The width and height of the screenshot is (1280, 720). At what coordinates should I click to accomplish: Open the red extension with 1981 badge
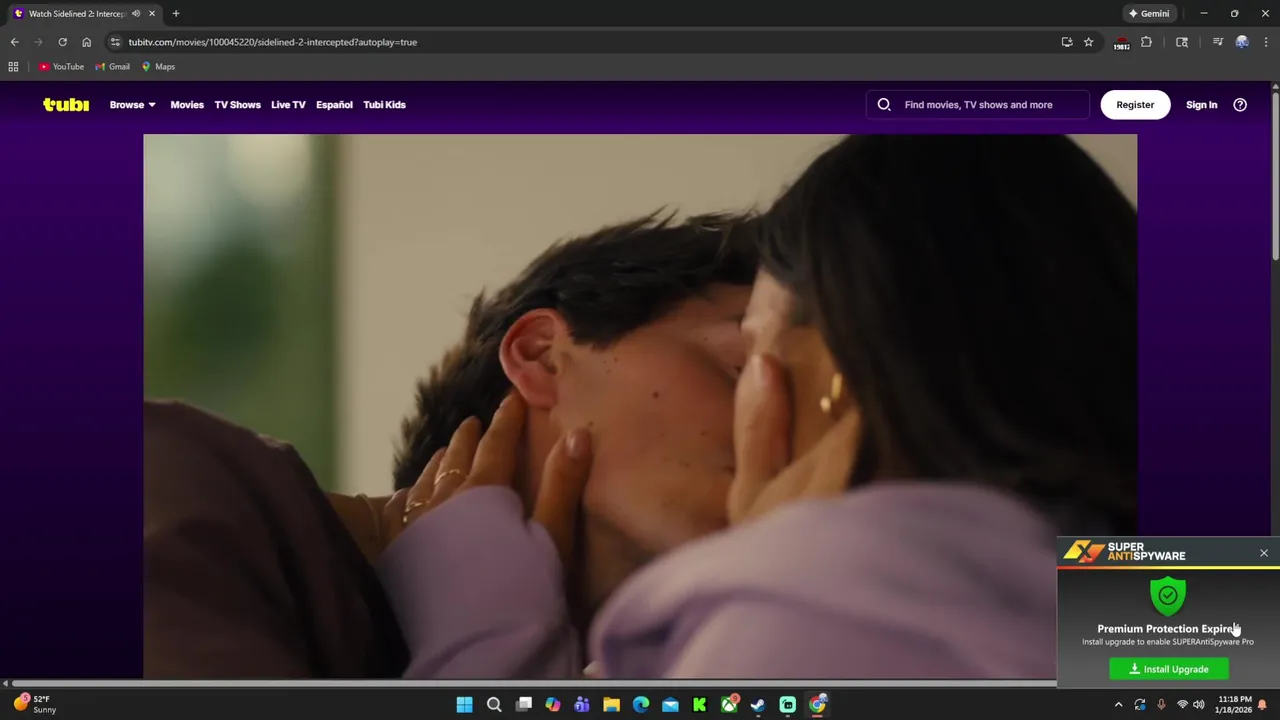pos(1122,43)
